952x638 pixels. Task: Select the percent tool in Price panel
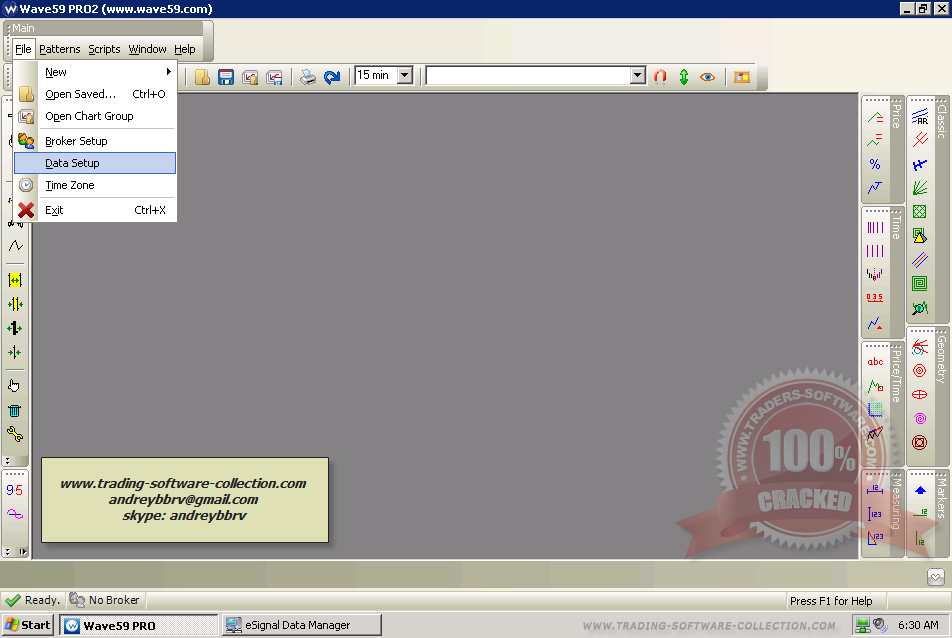[875, 164]
